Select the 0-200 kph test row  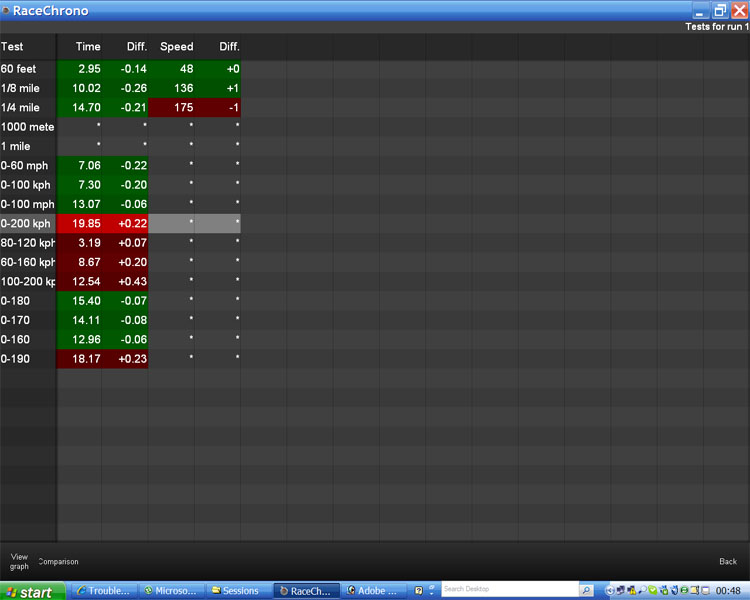[27, 224]
